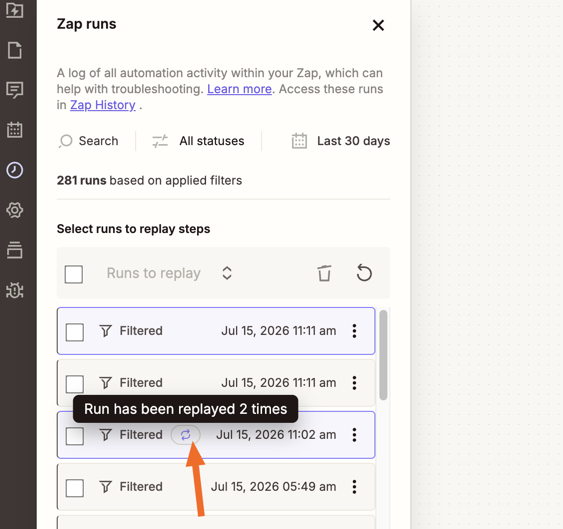This screenshot has width=563, height=529.
Task: Follow the Learn more link
Action: point(239,89)
